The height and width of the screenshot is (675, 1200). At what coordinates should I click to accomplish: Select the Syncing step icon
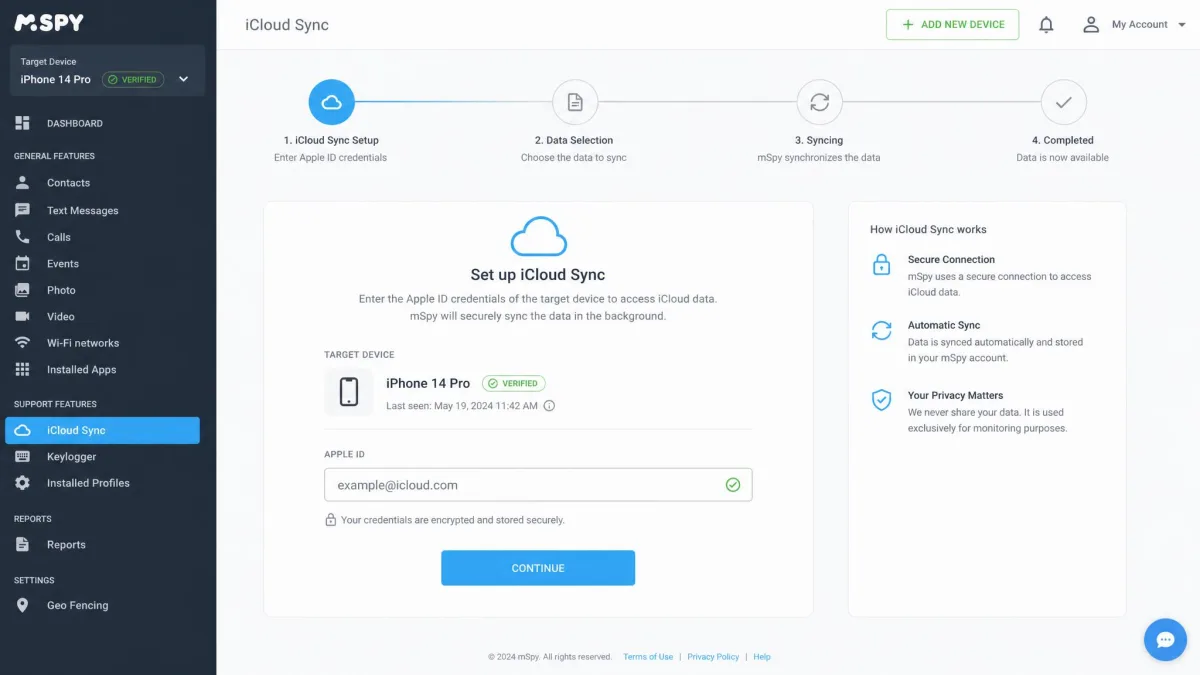(819, 102)
